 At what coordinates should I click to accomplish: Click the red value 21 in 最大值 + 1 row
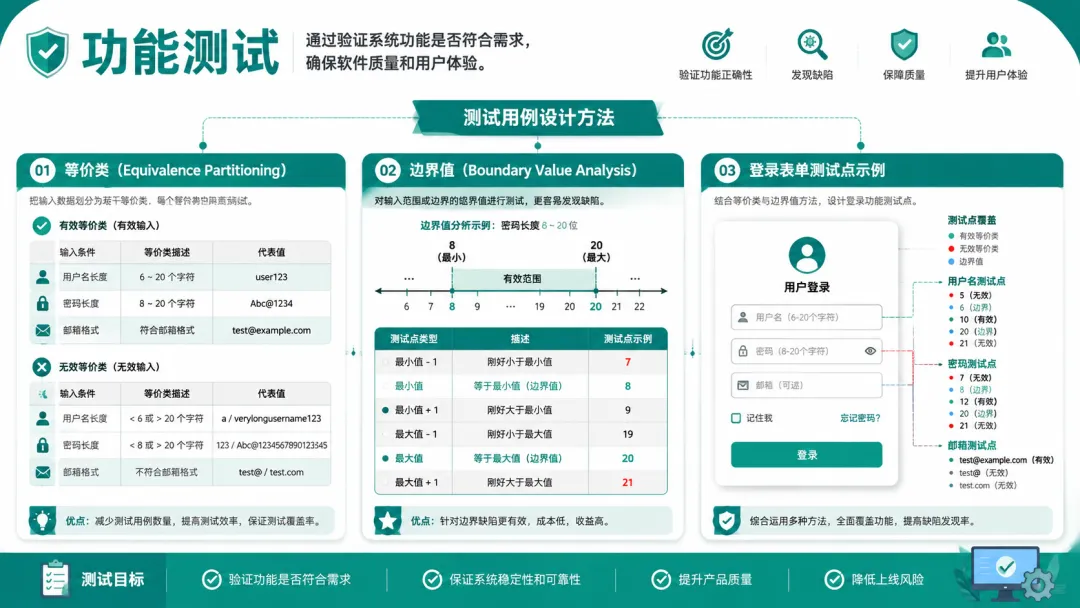(627, 483)
